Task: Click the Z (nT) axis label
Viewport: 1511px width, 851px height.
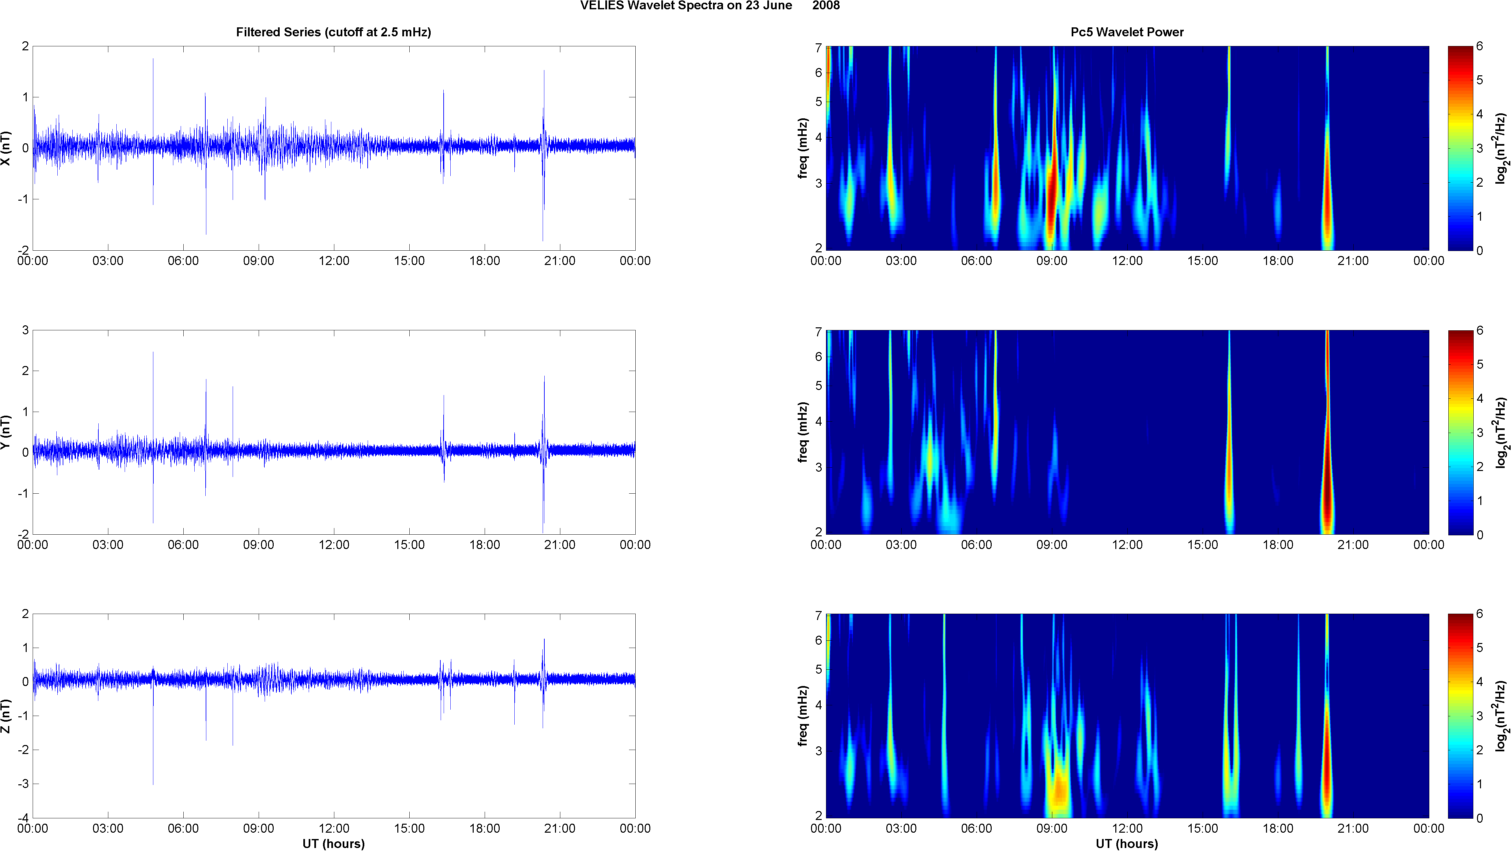Action: click(x=6, y=716)
